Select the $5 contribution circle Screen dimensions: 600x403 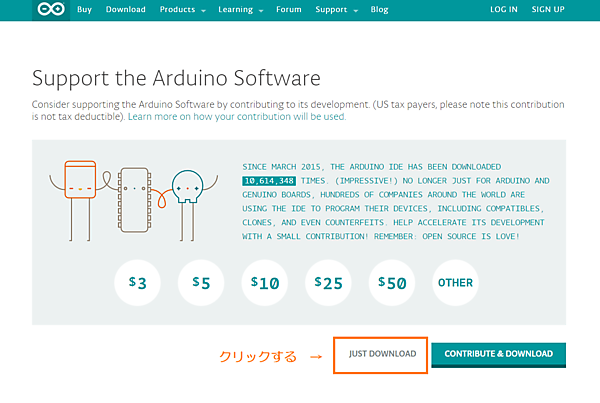click(201, 283)
